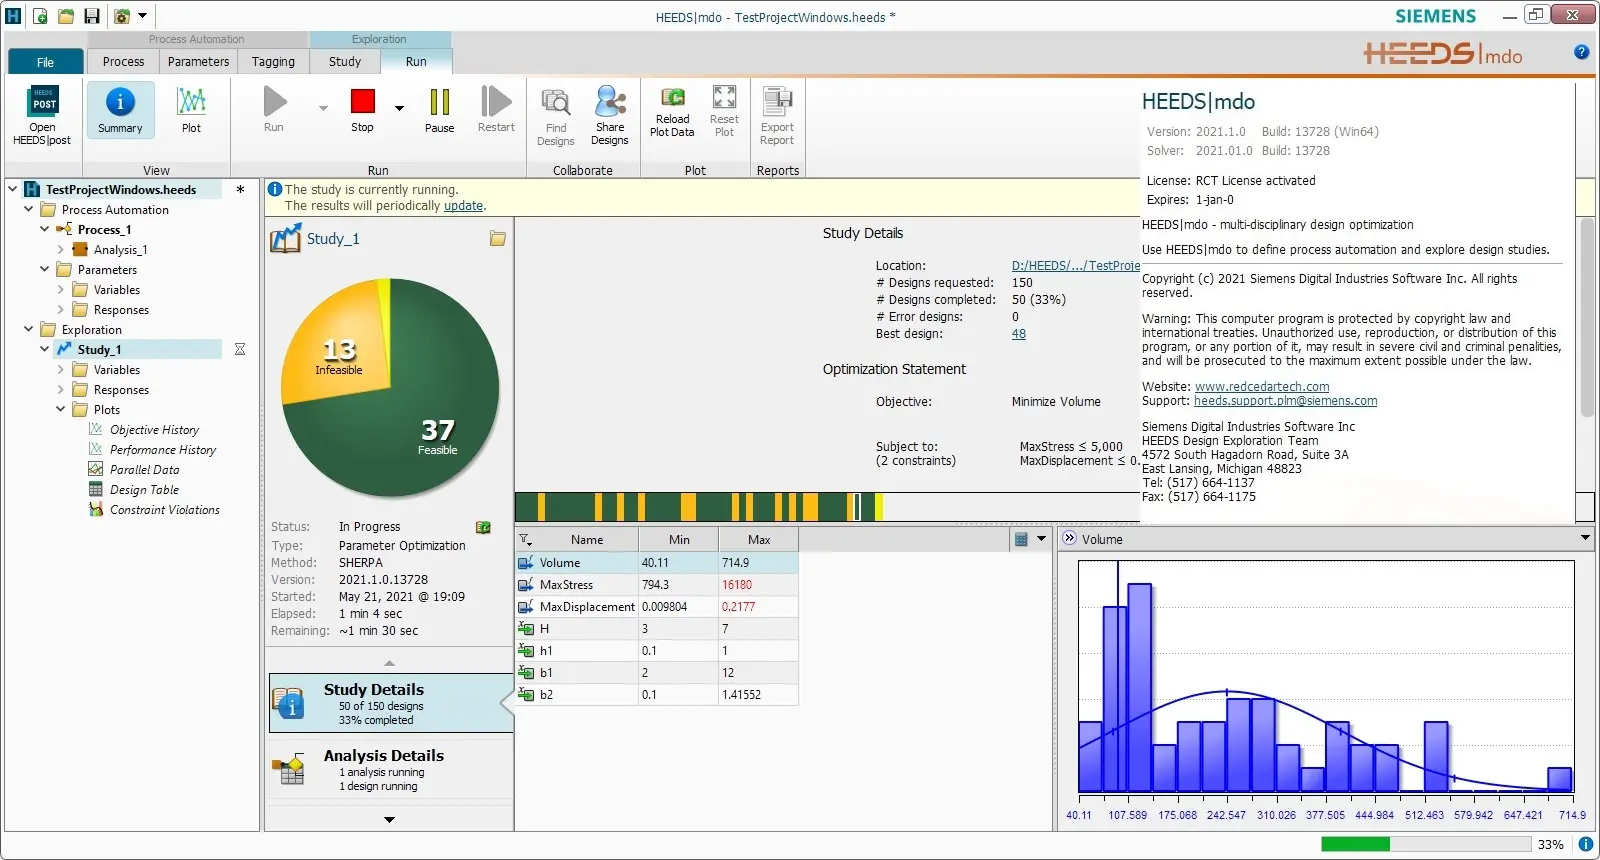
Task: Click the New project icon in title bar
Action: pyautogui.click(x=40, y=16)
